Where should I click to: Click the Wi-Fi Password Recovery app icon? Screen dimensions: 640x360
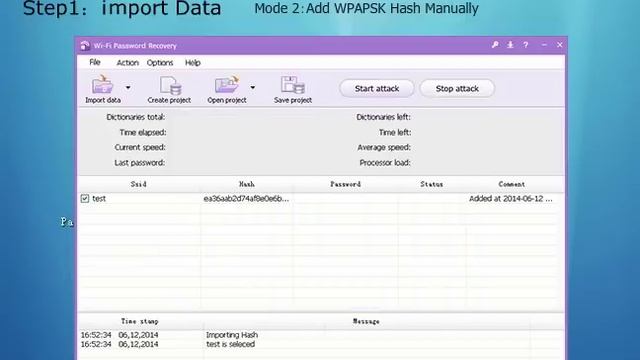84,45
